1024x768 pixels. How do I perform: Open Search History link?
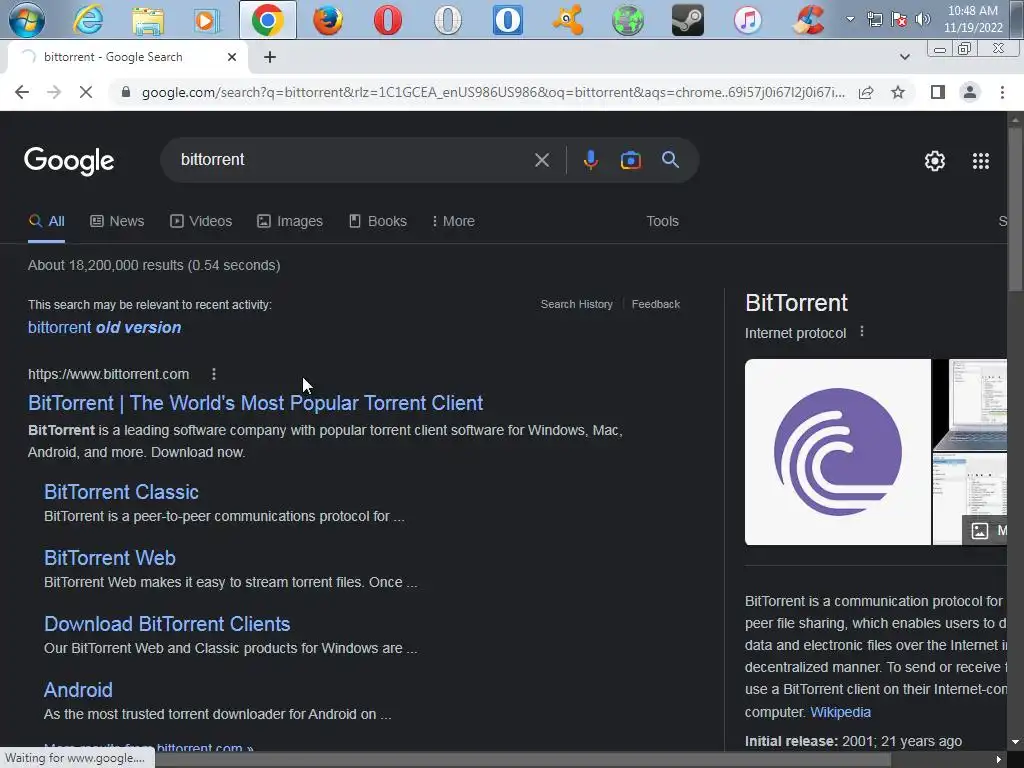[x=577, y=304]
